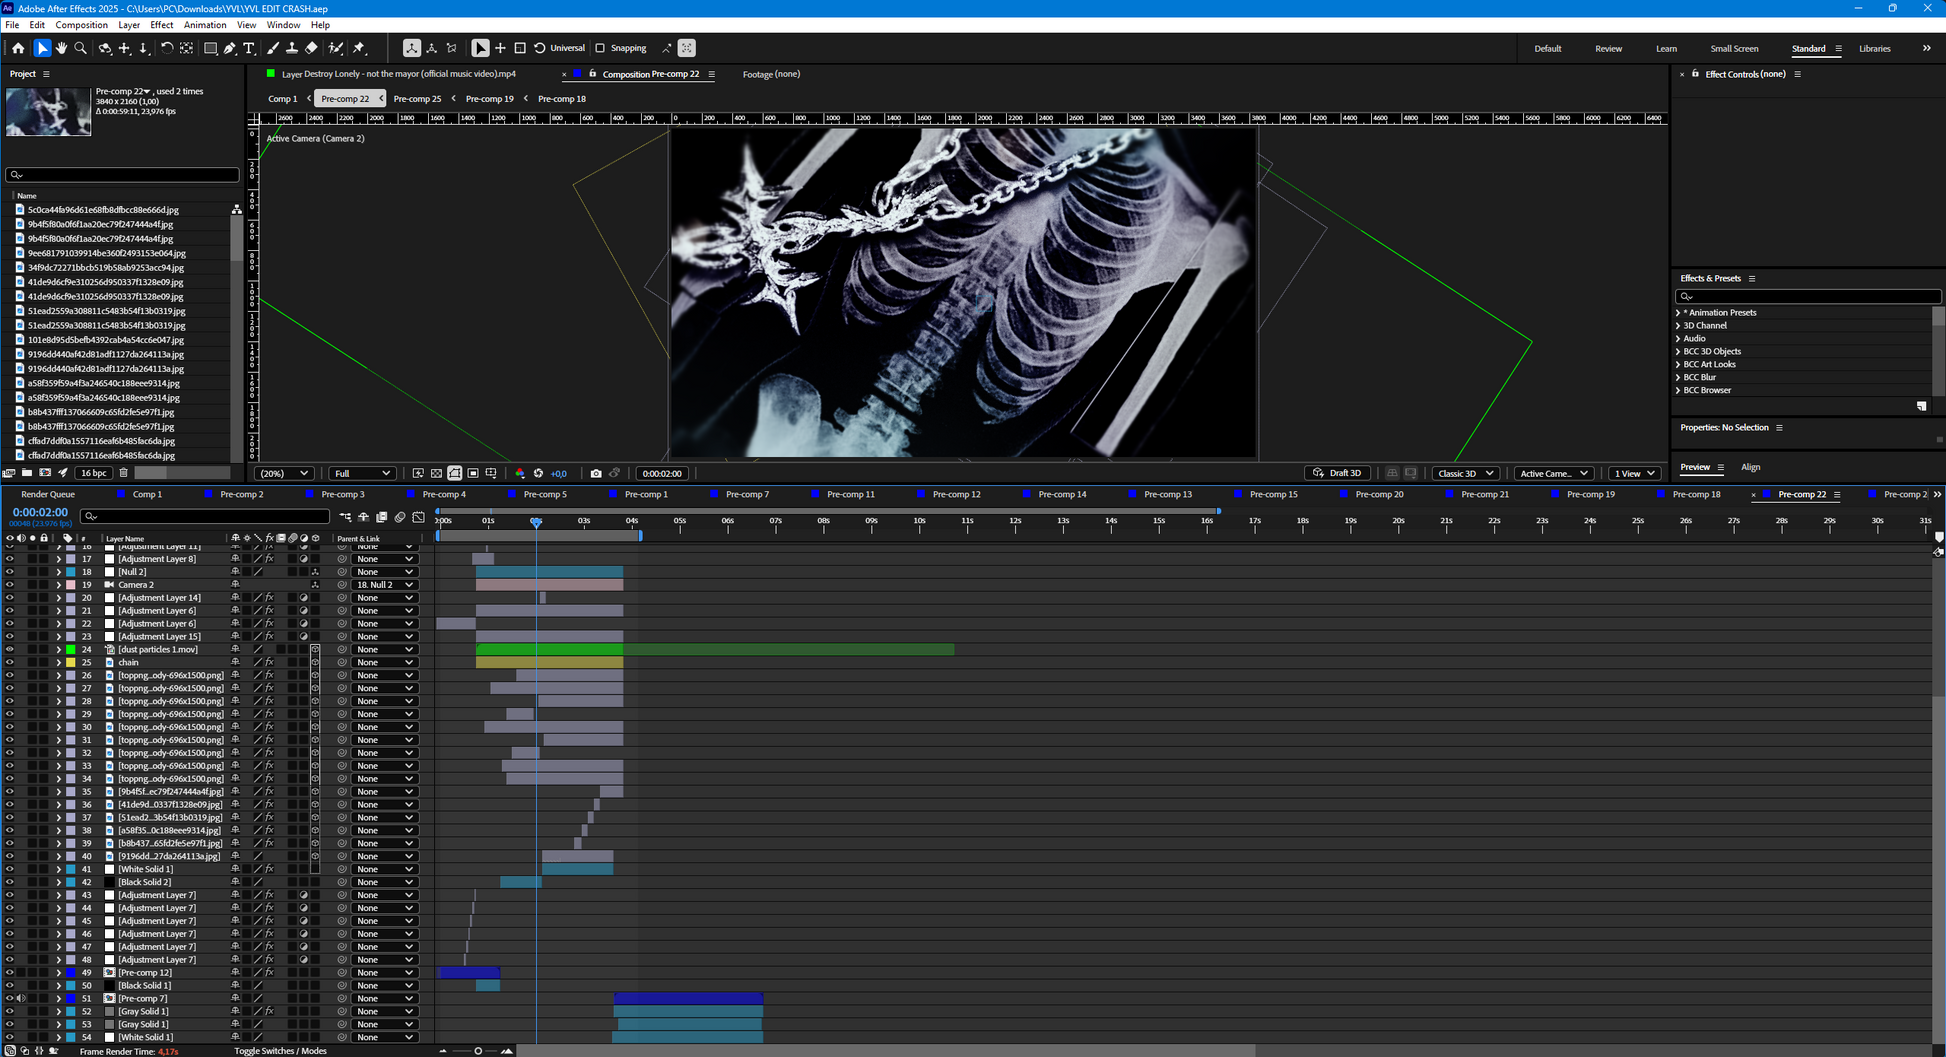Open the Render Queue panel
1946x1057 pixels.
tap(49, 494)
